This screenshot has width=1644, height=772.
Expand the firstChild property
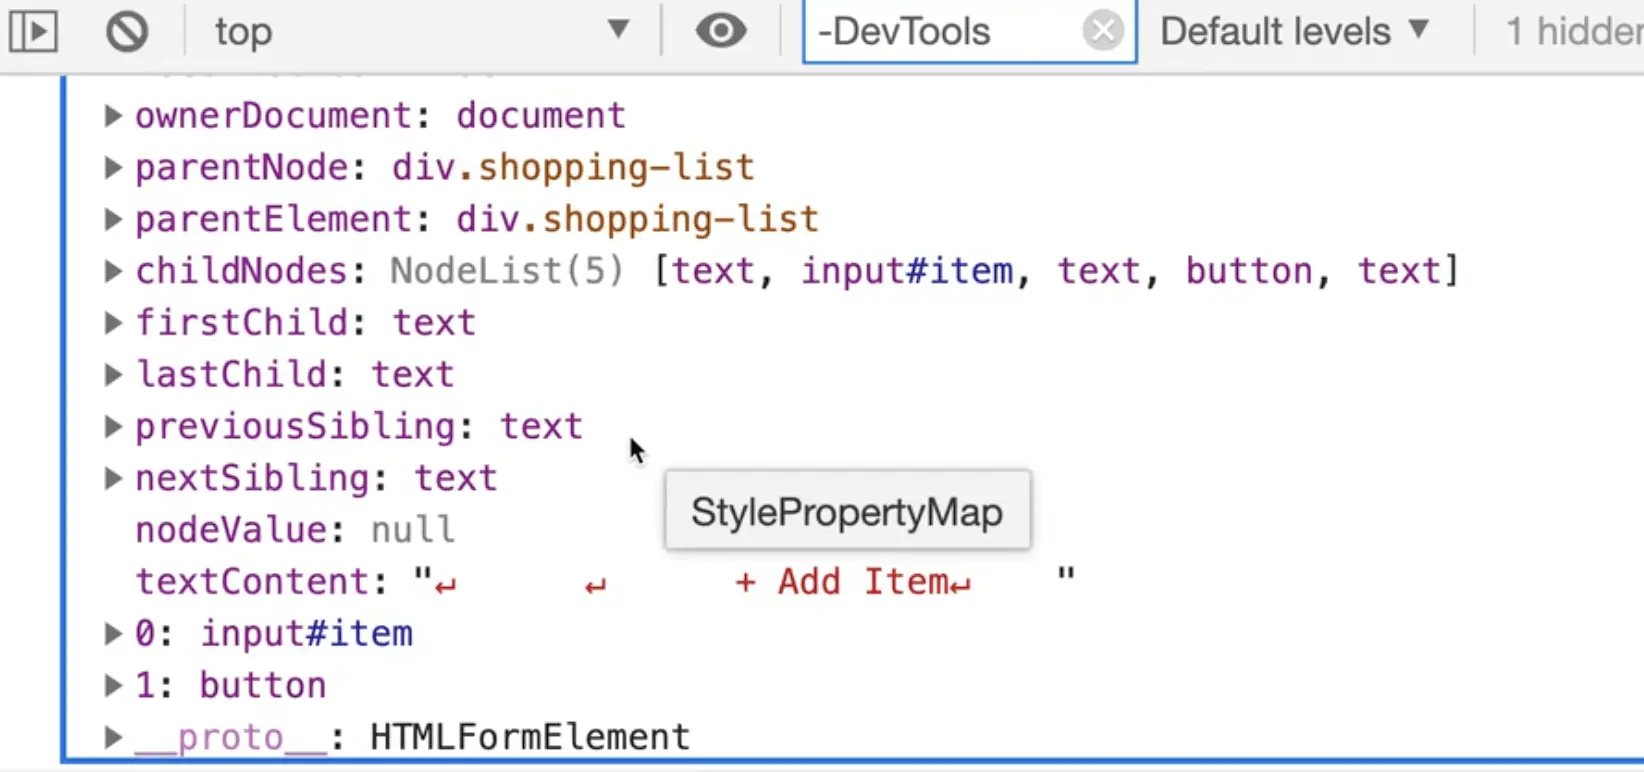click(114, 323)
